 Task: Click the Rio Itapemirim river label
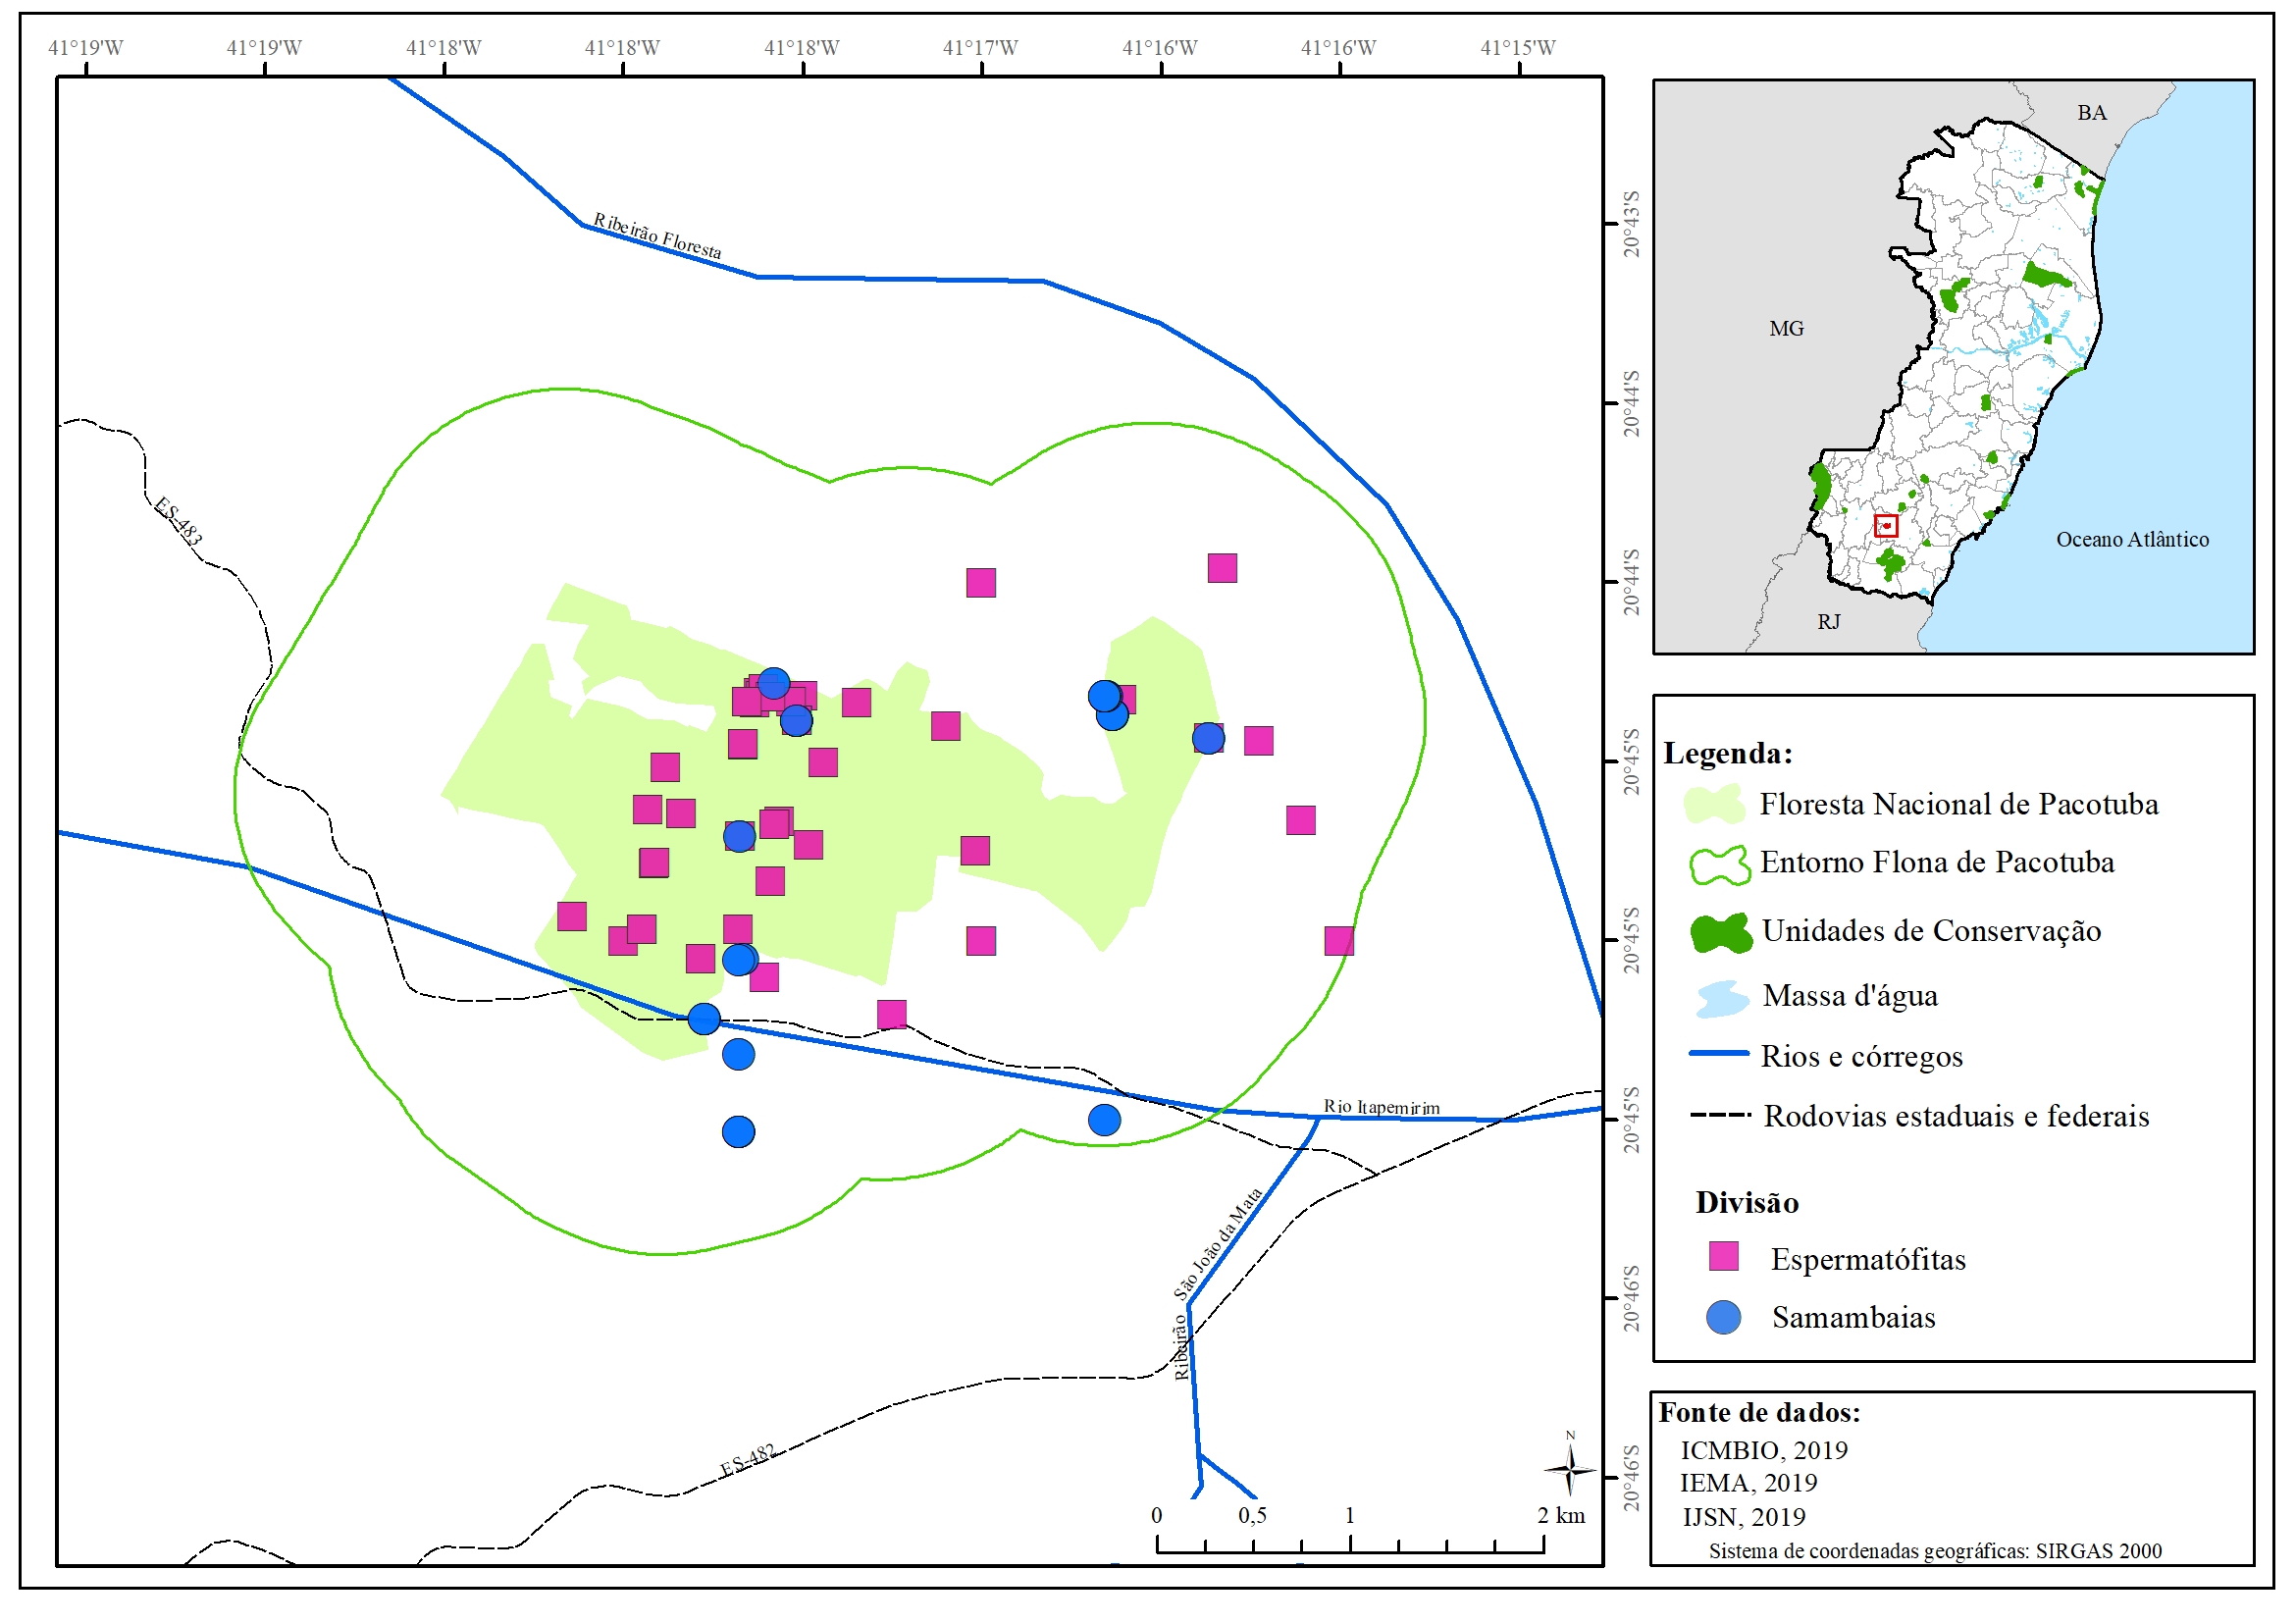click(x=1381, y=1106)
